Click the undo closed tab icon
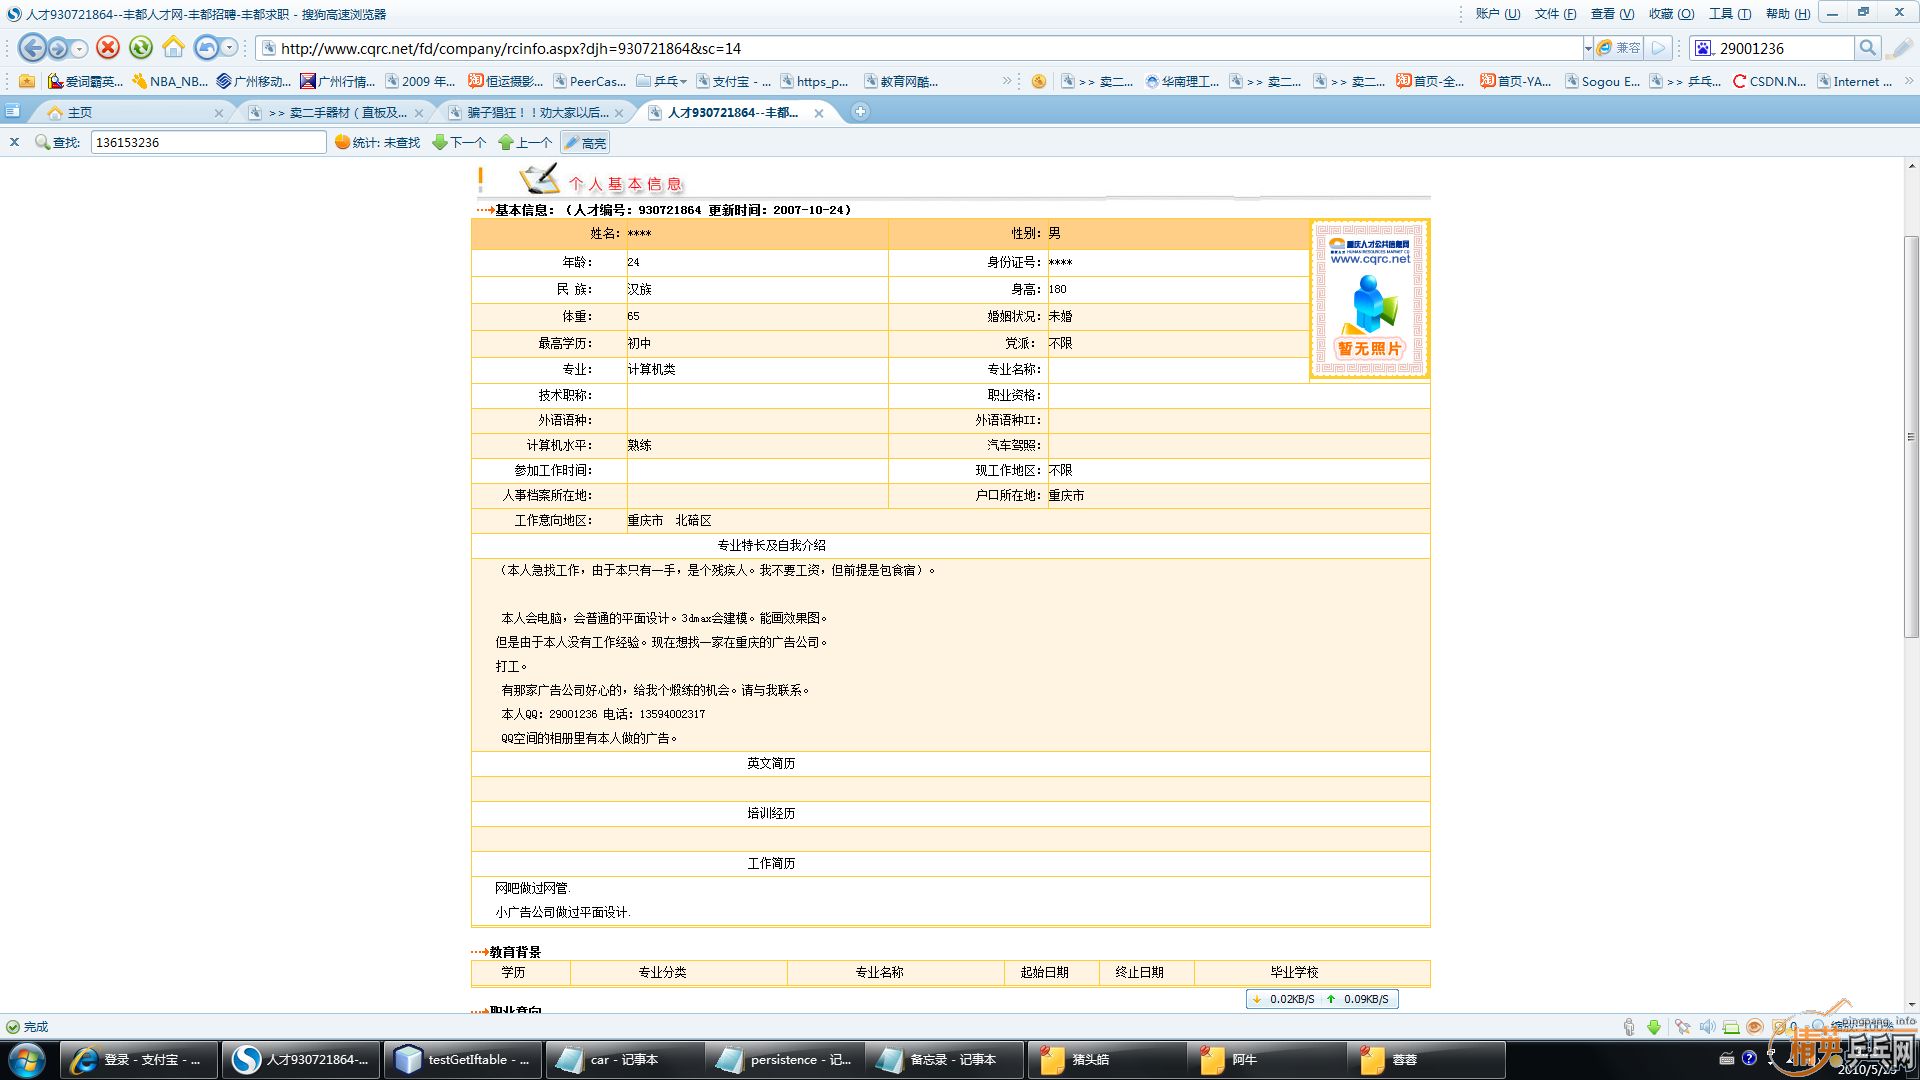The width and height of the screenshot is (1920, 1080). click(206, 47)
